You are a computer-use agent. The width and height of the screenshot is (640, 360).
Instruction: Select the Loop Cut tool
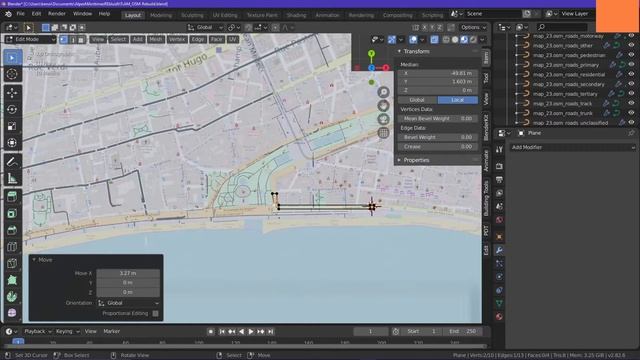point(12,247)
